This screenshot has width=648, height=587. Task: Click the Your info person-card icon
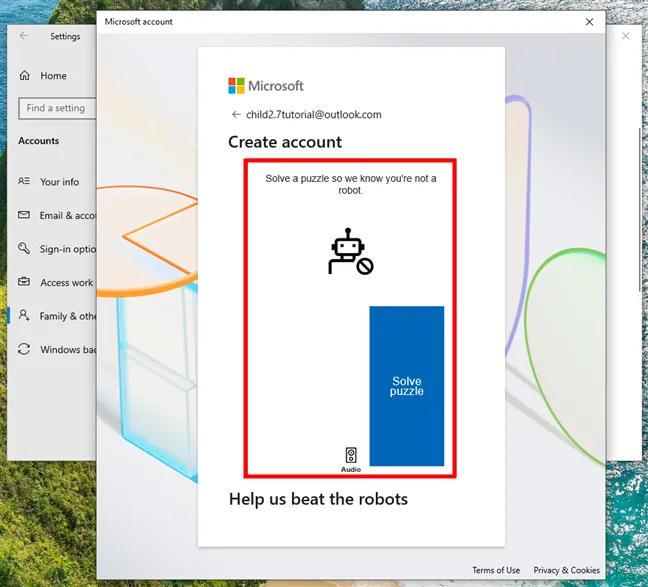24,181
